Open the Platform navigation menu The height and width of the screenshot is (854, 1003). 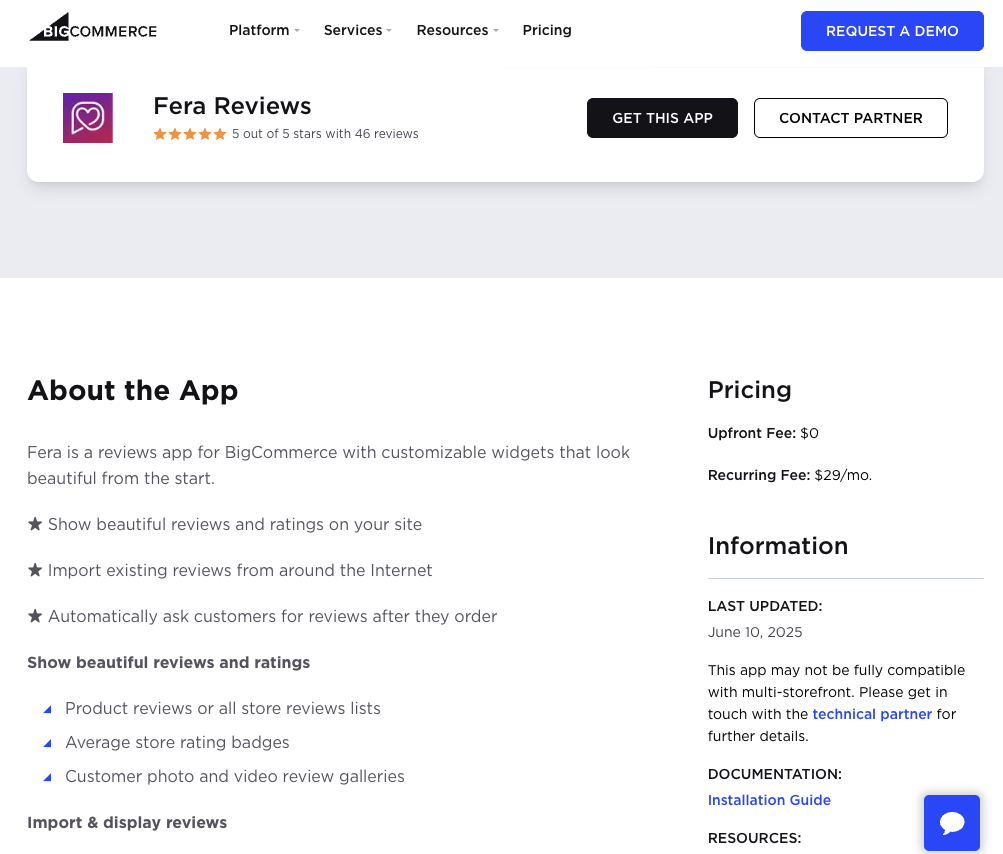coord(259,31)
